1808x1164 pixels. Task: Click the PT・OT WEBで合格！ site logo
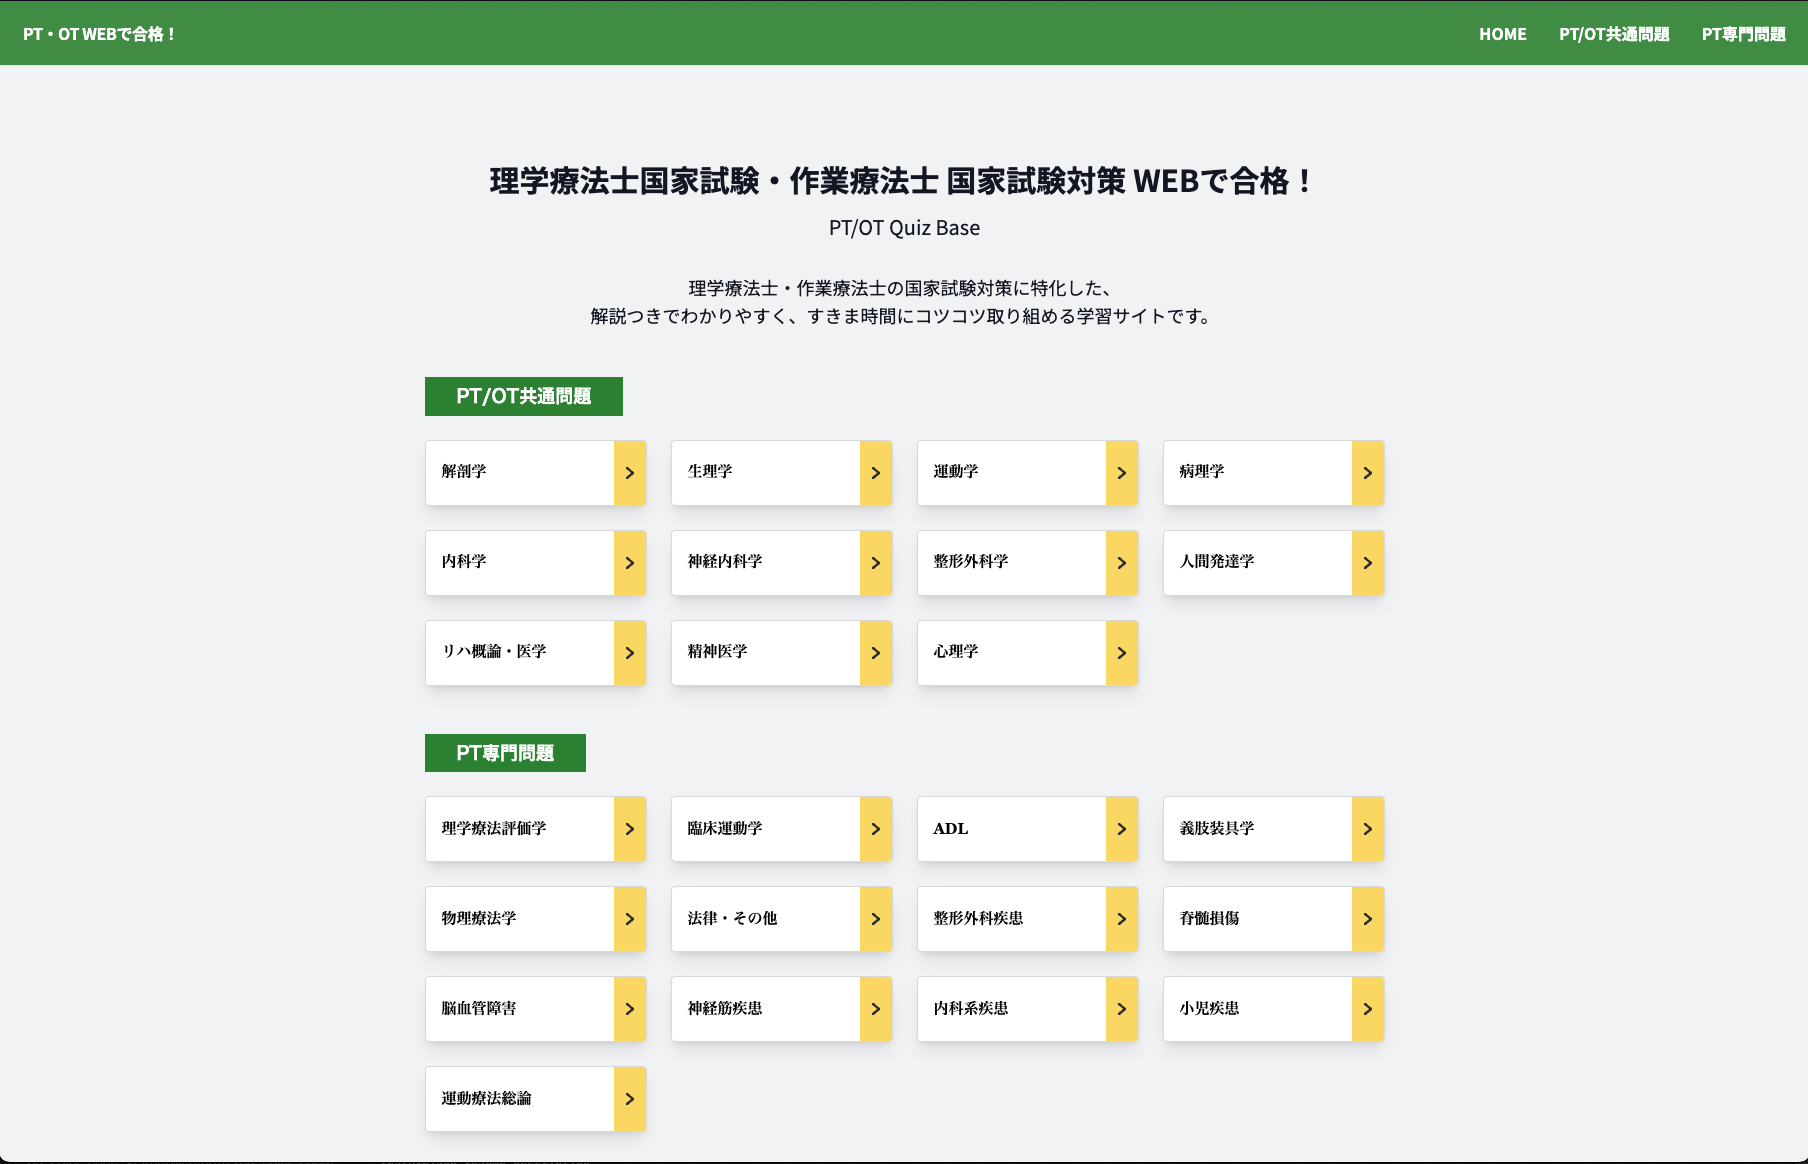coord(100,34)
